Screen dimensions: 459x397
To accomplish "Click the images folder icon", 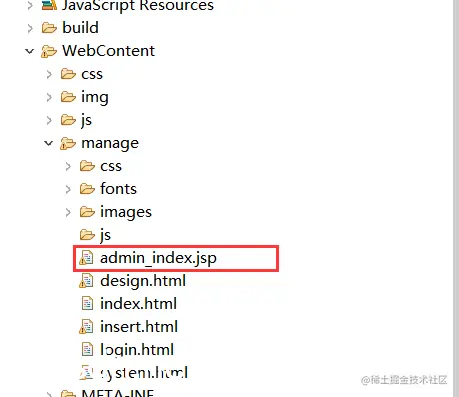I will (x=87, y=212).
